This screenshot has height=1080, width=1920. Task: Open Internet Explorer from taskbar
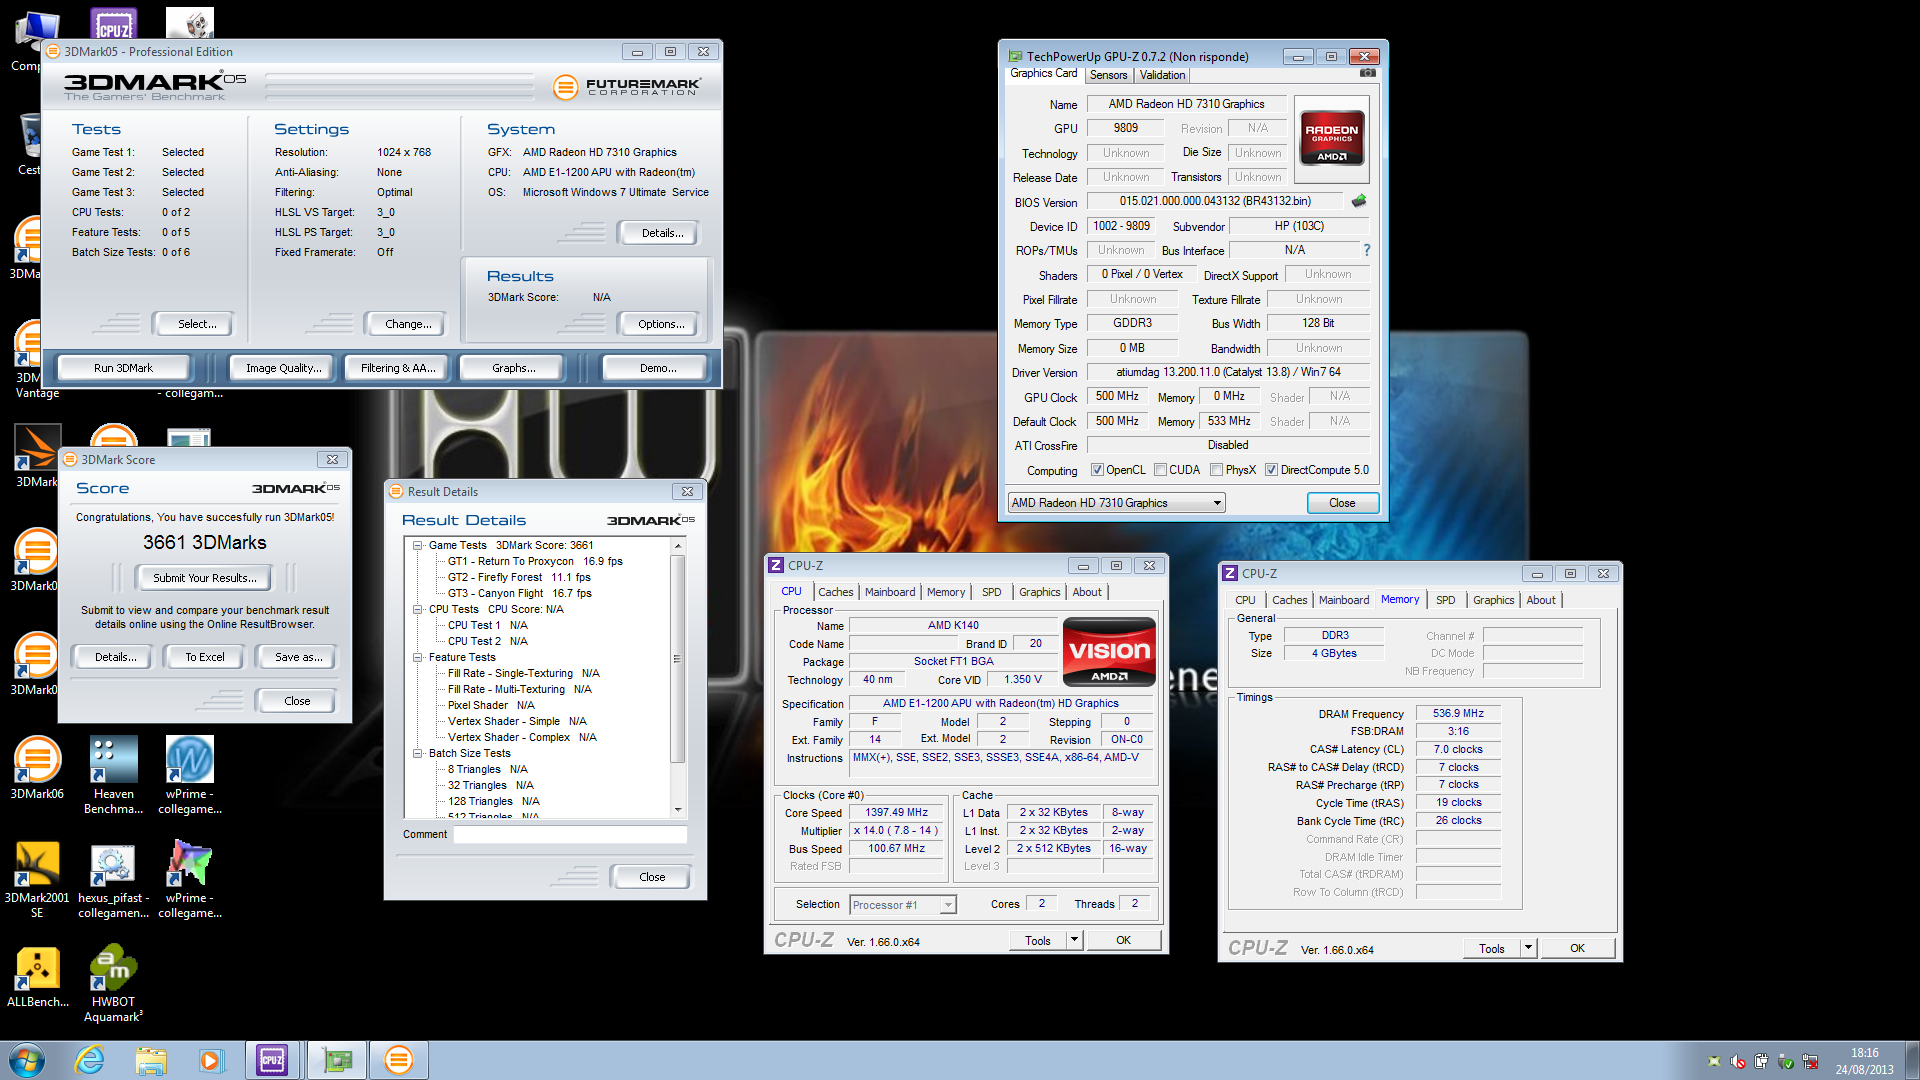[90, 1060]
